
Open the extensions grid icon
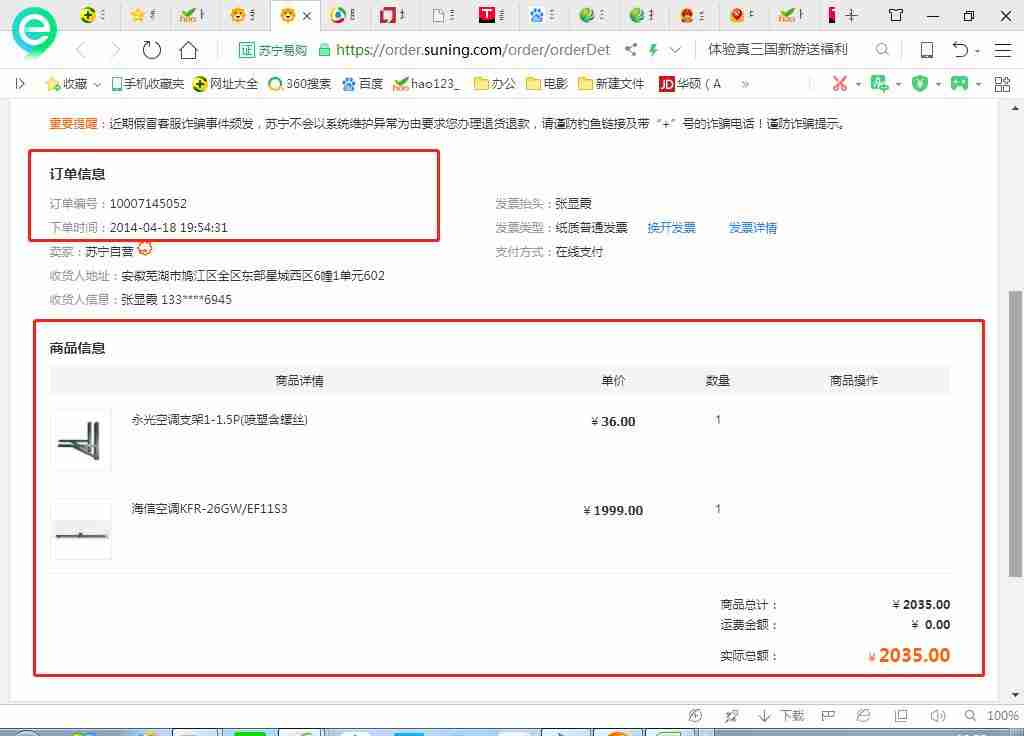click(1002, 84)
